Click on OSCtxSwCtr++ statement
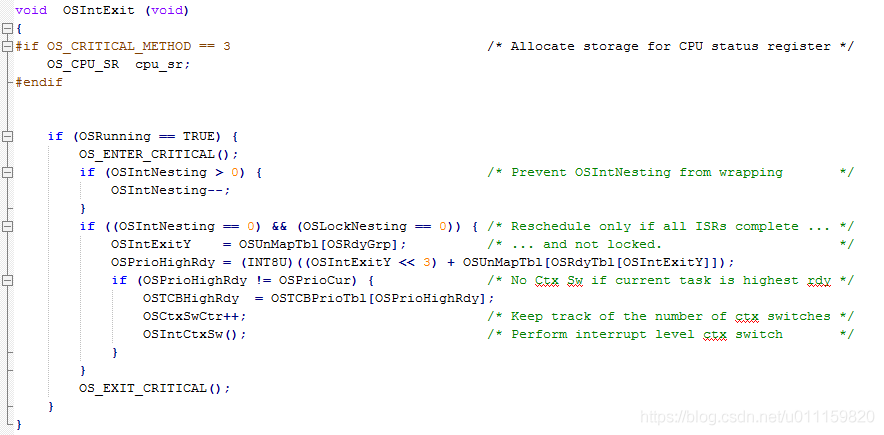Screen dimensions: 884x435 pos(194,316)
